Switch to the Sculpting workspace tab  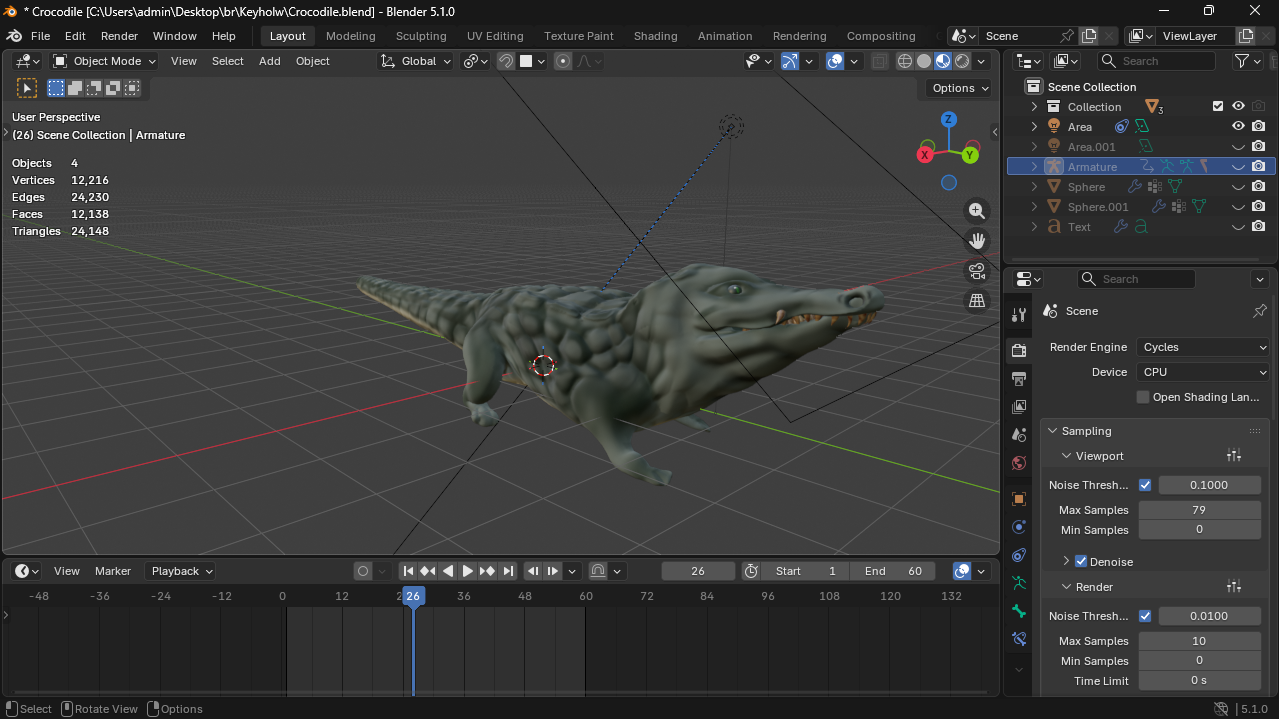coord(421,36)
